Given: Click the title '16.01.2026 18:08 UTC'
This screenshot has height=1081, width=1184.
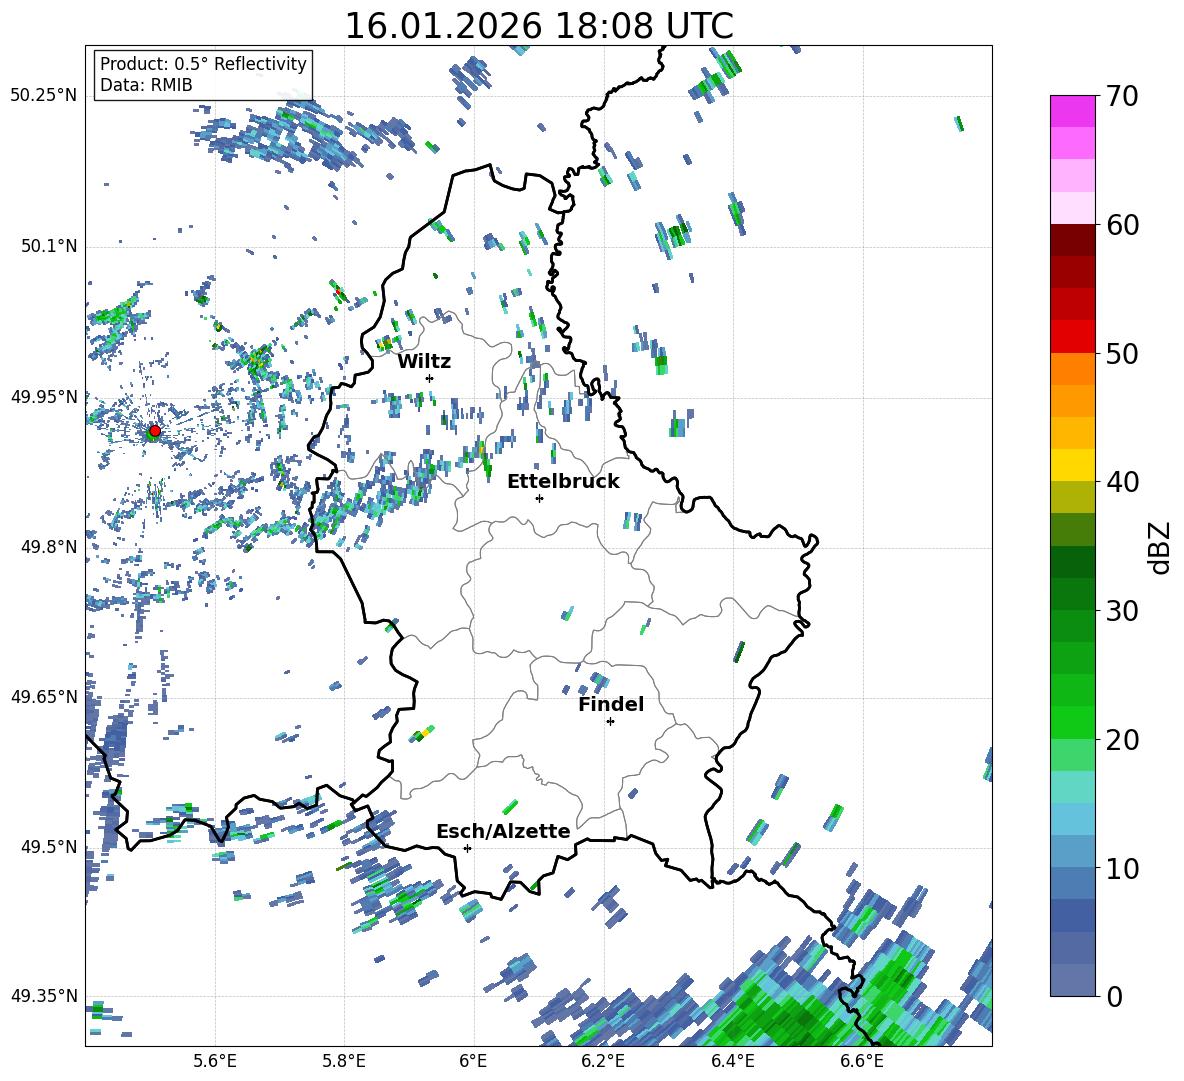Looking at the screenshot, I should (538, 26).
